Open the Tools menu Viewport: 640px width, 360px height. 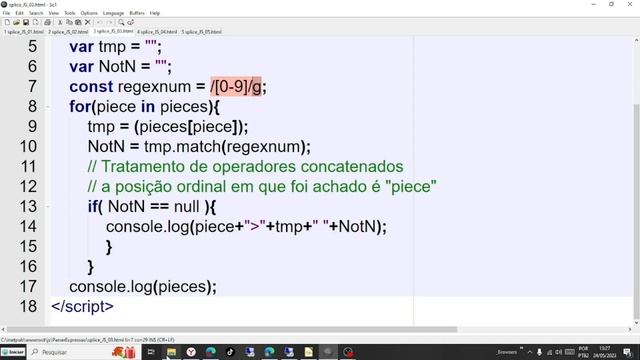[70, 13]
